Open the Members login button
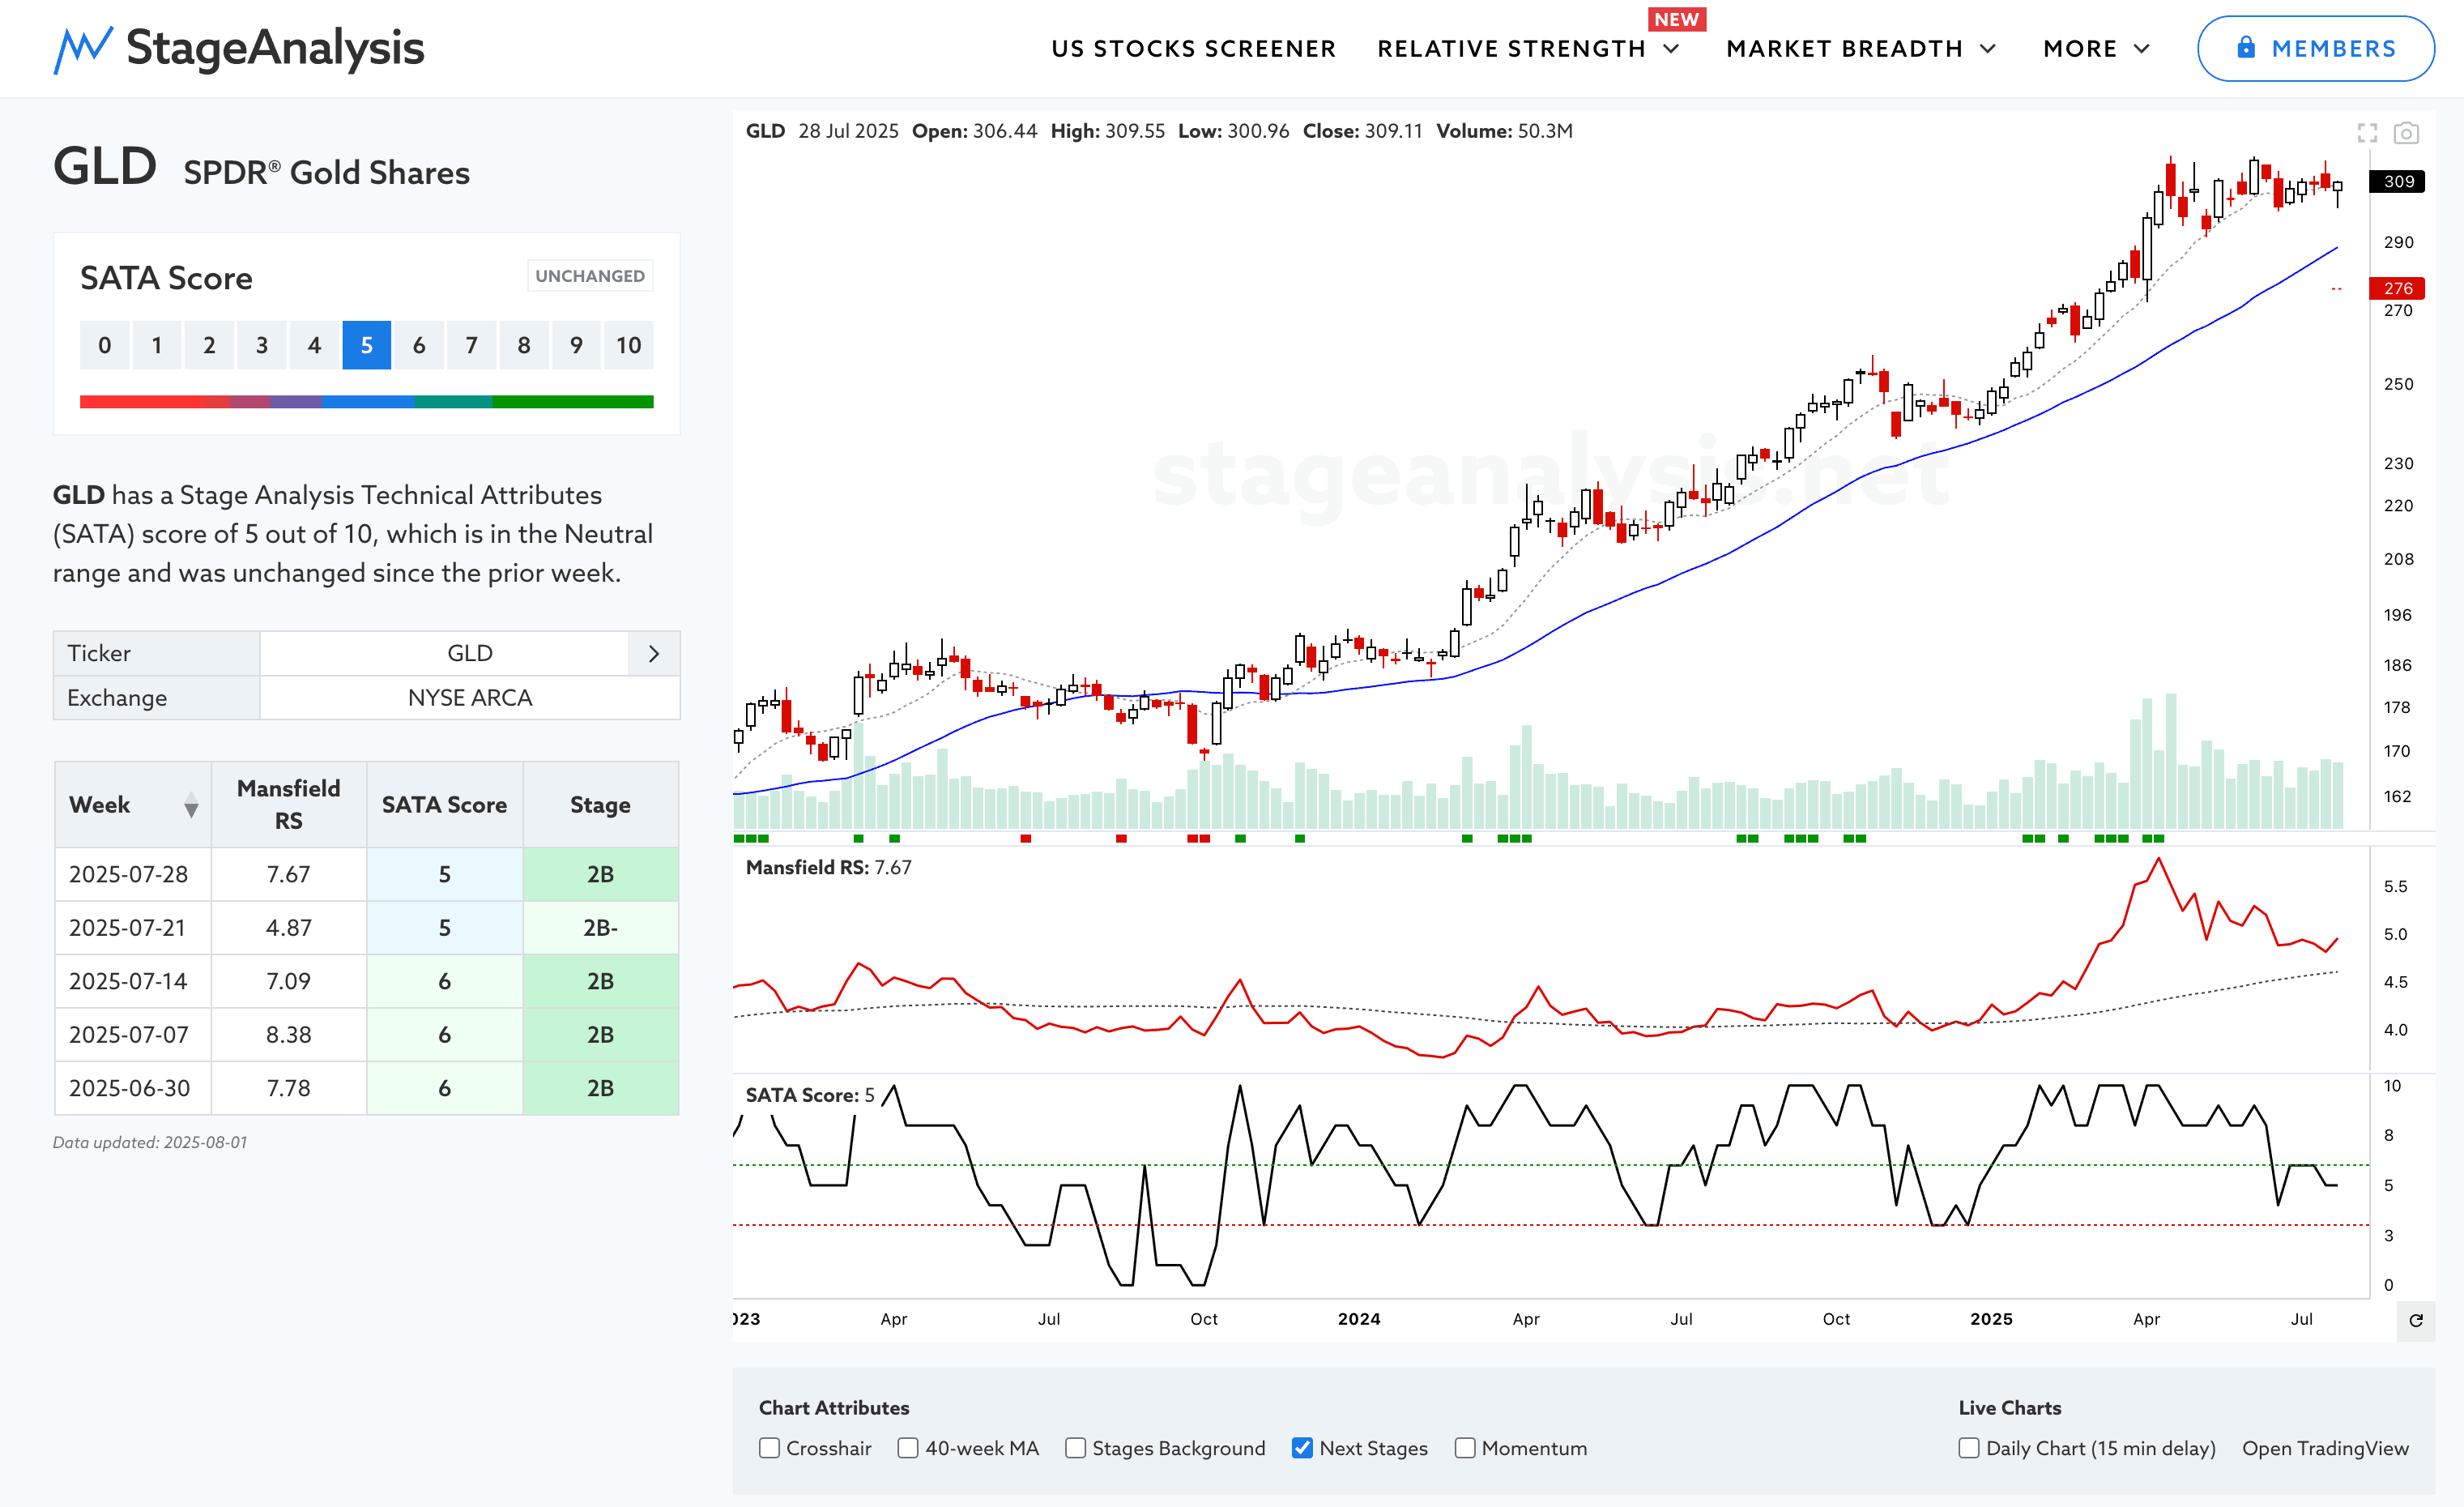 click(x=2315, y=48)
